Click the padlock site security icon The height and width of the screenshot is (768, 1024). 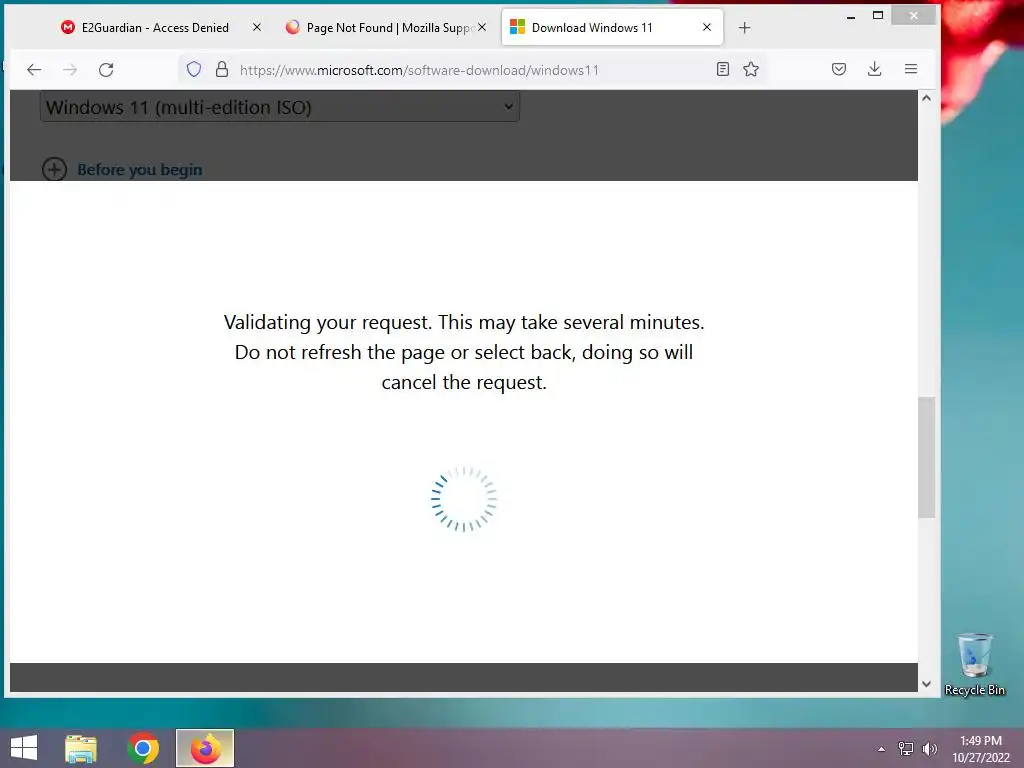click(222, 69)
